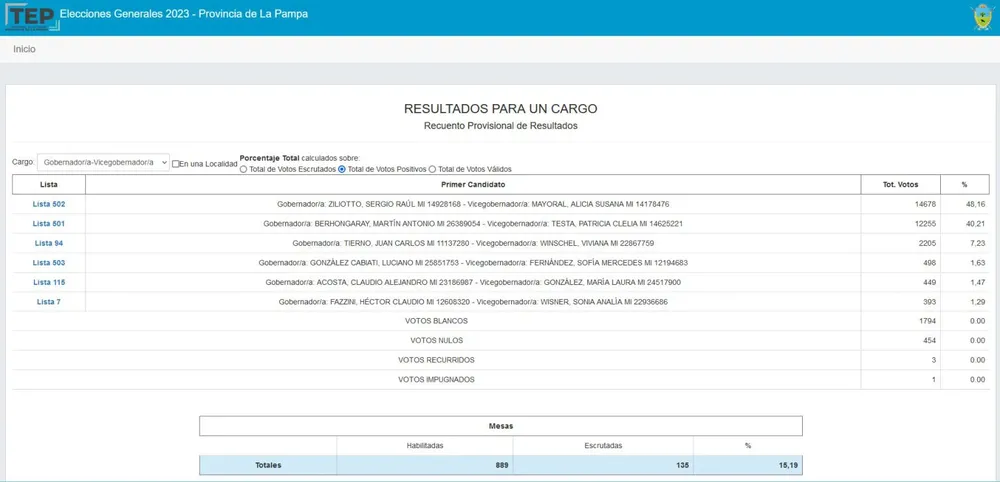The height and width of the screenshot is (482, 1000).
Task: Click the ACOSTA, CLAUDIO ALEJANDRO candidate row text
Action: point(473,282)
